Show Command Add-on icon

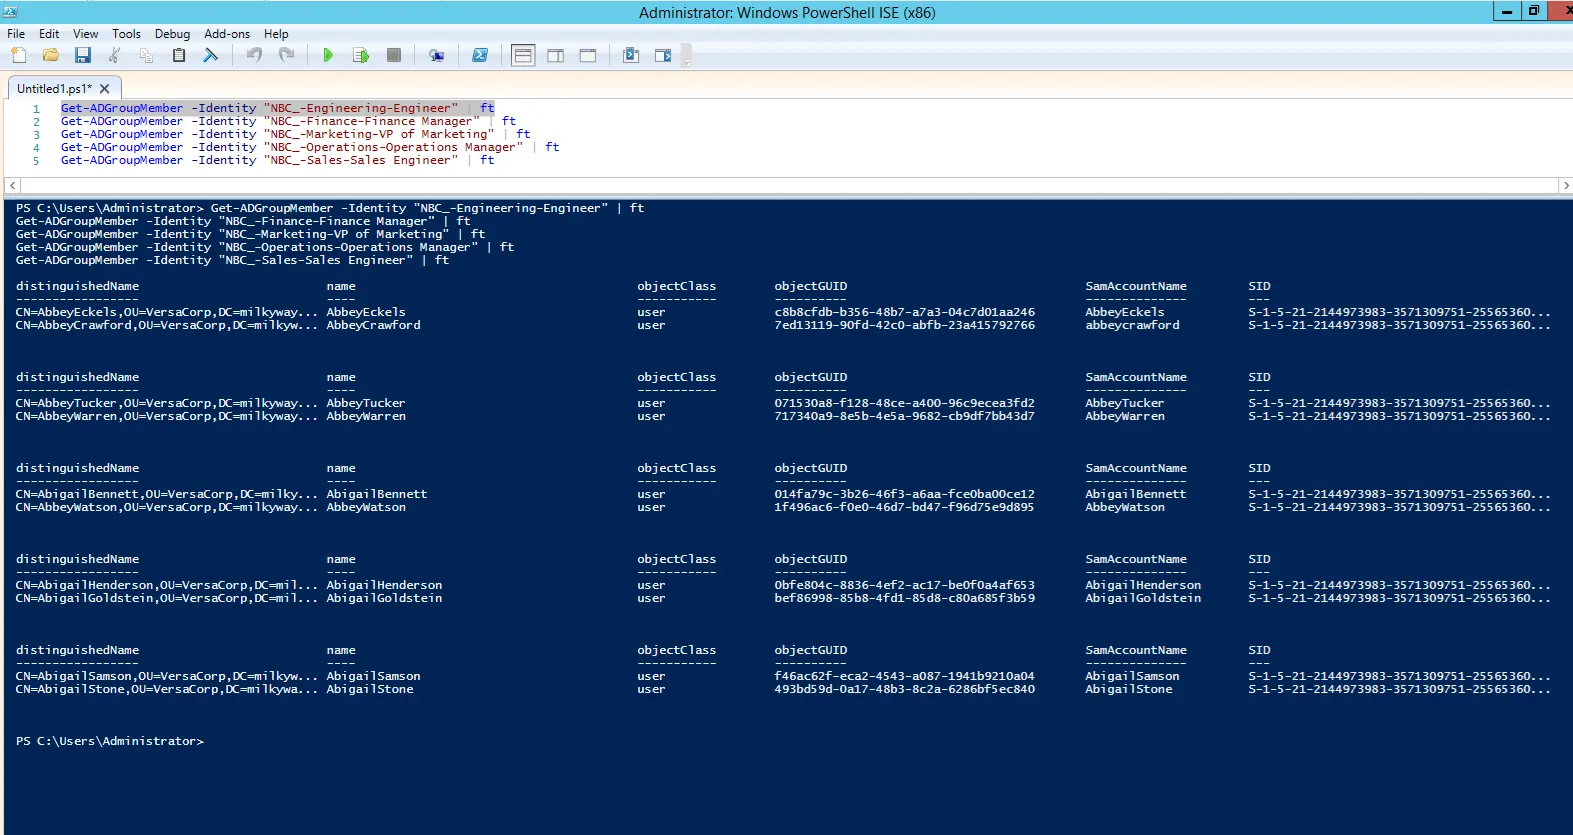click(x=663, y=55)
